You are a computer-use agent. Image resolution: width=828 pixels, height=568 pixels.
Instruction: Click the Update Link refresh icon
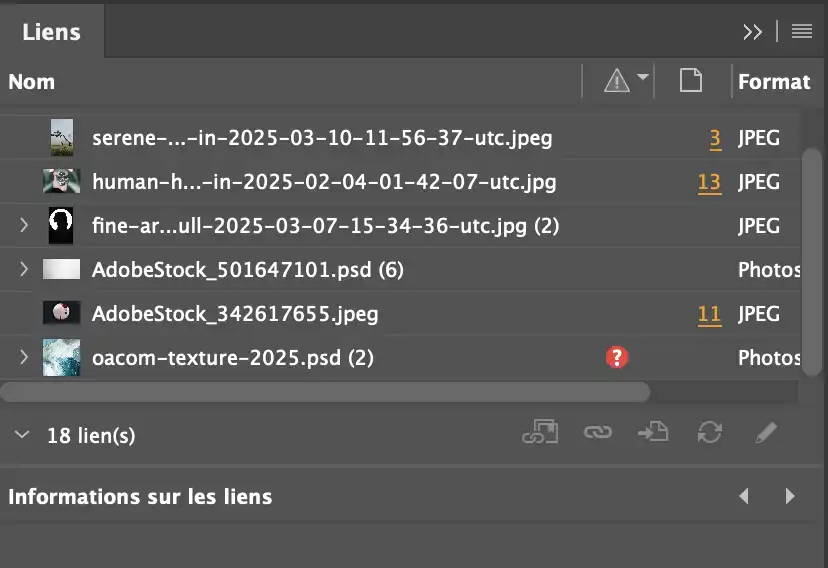pyautogui.click(x=709, y=433)
